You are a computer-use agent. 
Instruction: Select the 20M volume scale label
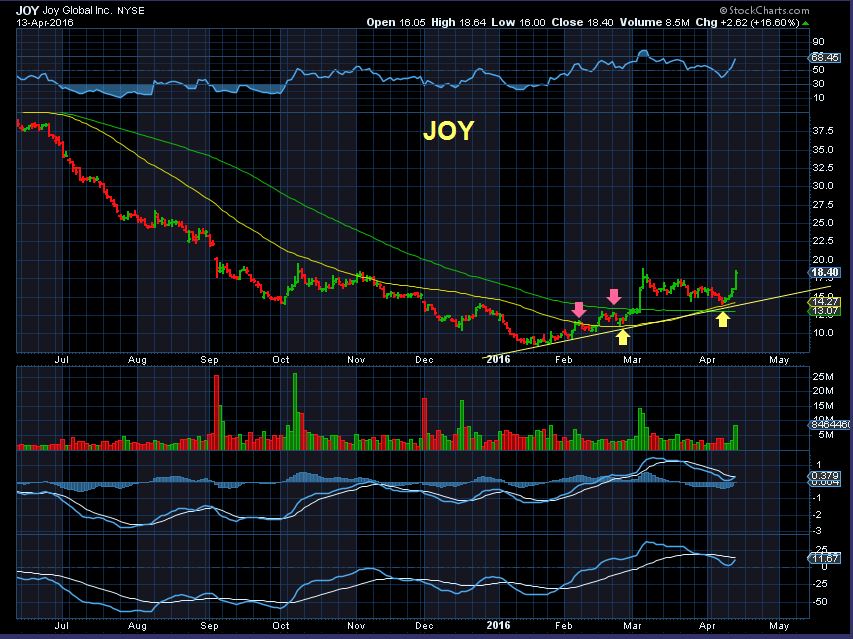pos(823,390)
